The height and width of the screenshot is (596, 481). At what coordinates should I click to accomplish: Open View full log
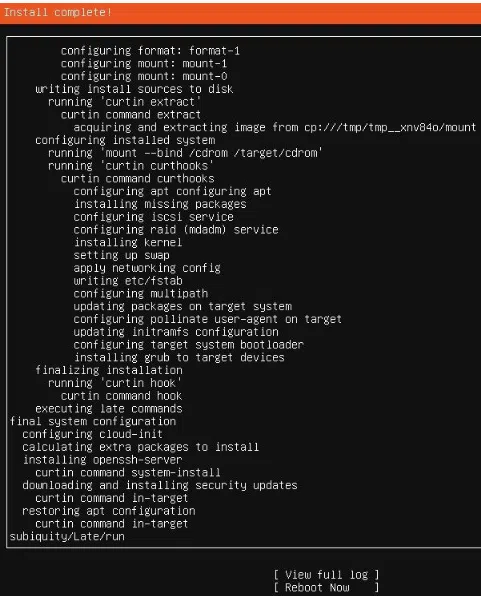pyautogui.click(x=326, y=575)
